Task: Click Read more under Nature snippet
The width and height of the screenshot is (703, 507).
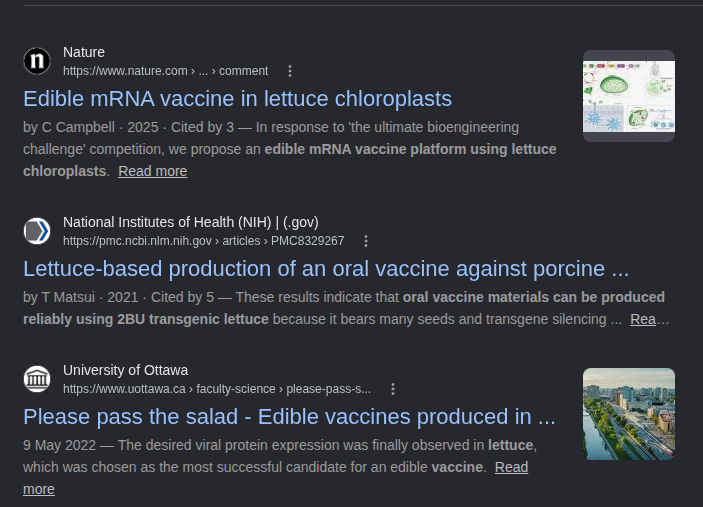Action: [x=152, y=171]
